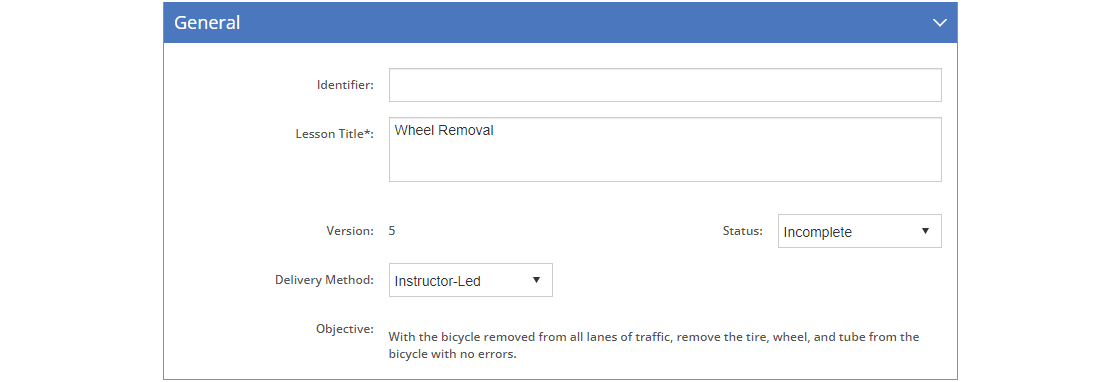Click the Instructor-Led value text

tap(437, 281)
